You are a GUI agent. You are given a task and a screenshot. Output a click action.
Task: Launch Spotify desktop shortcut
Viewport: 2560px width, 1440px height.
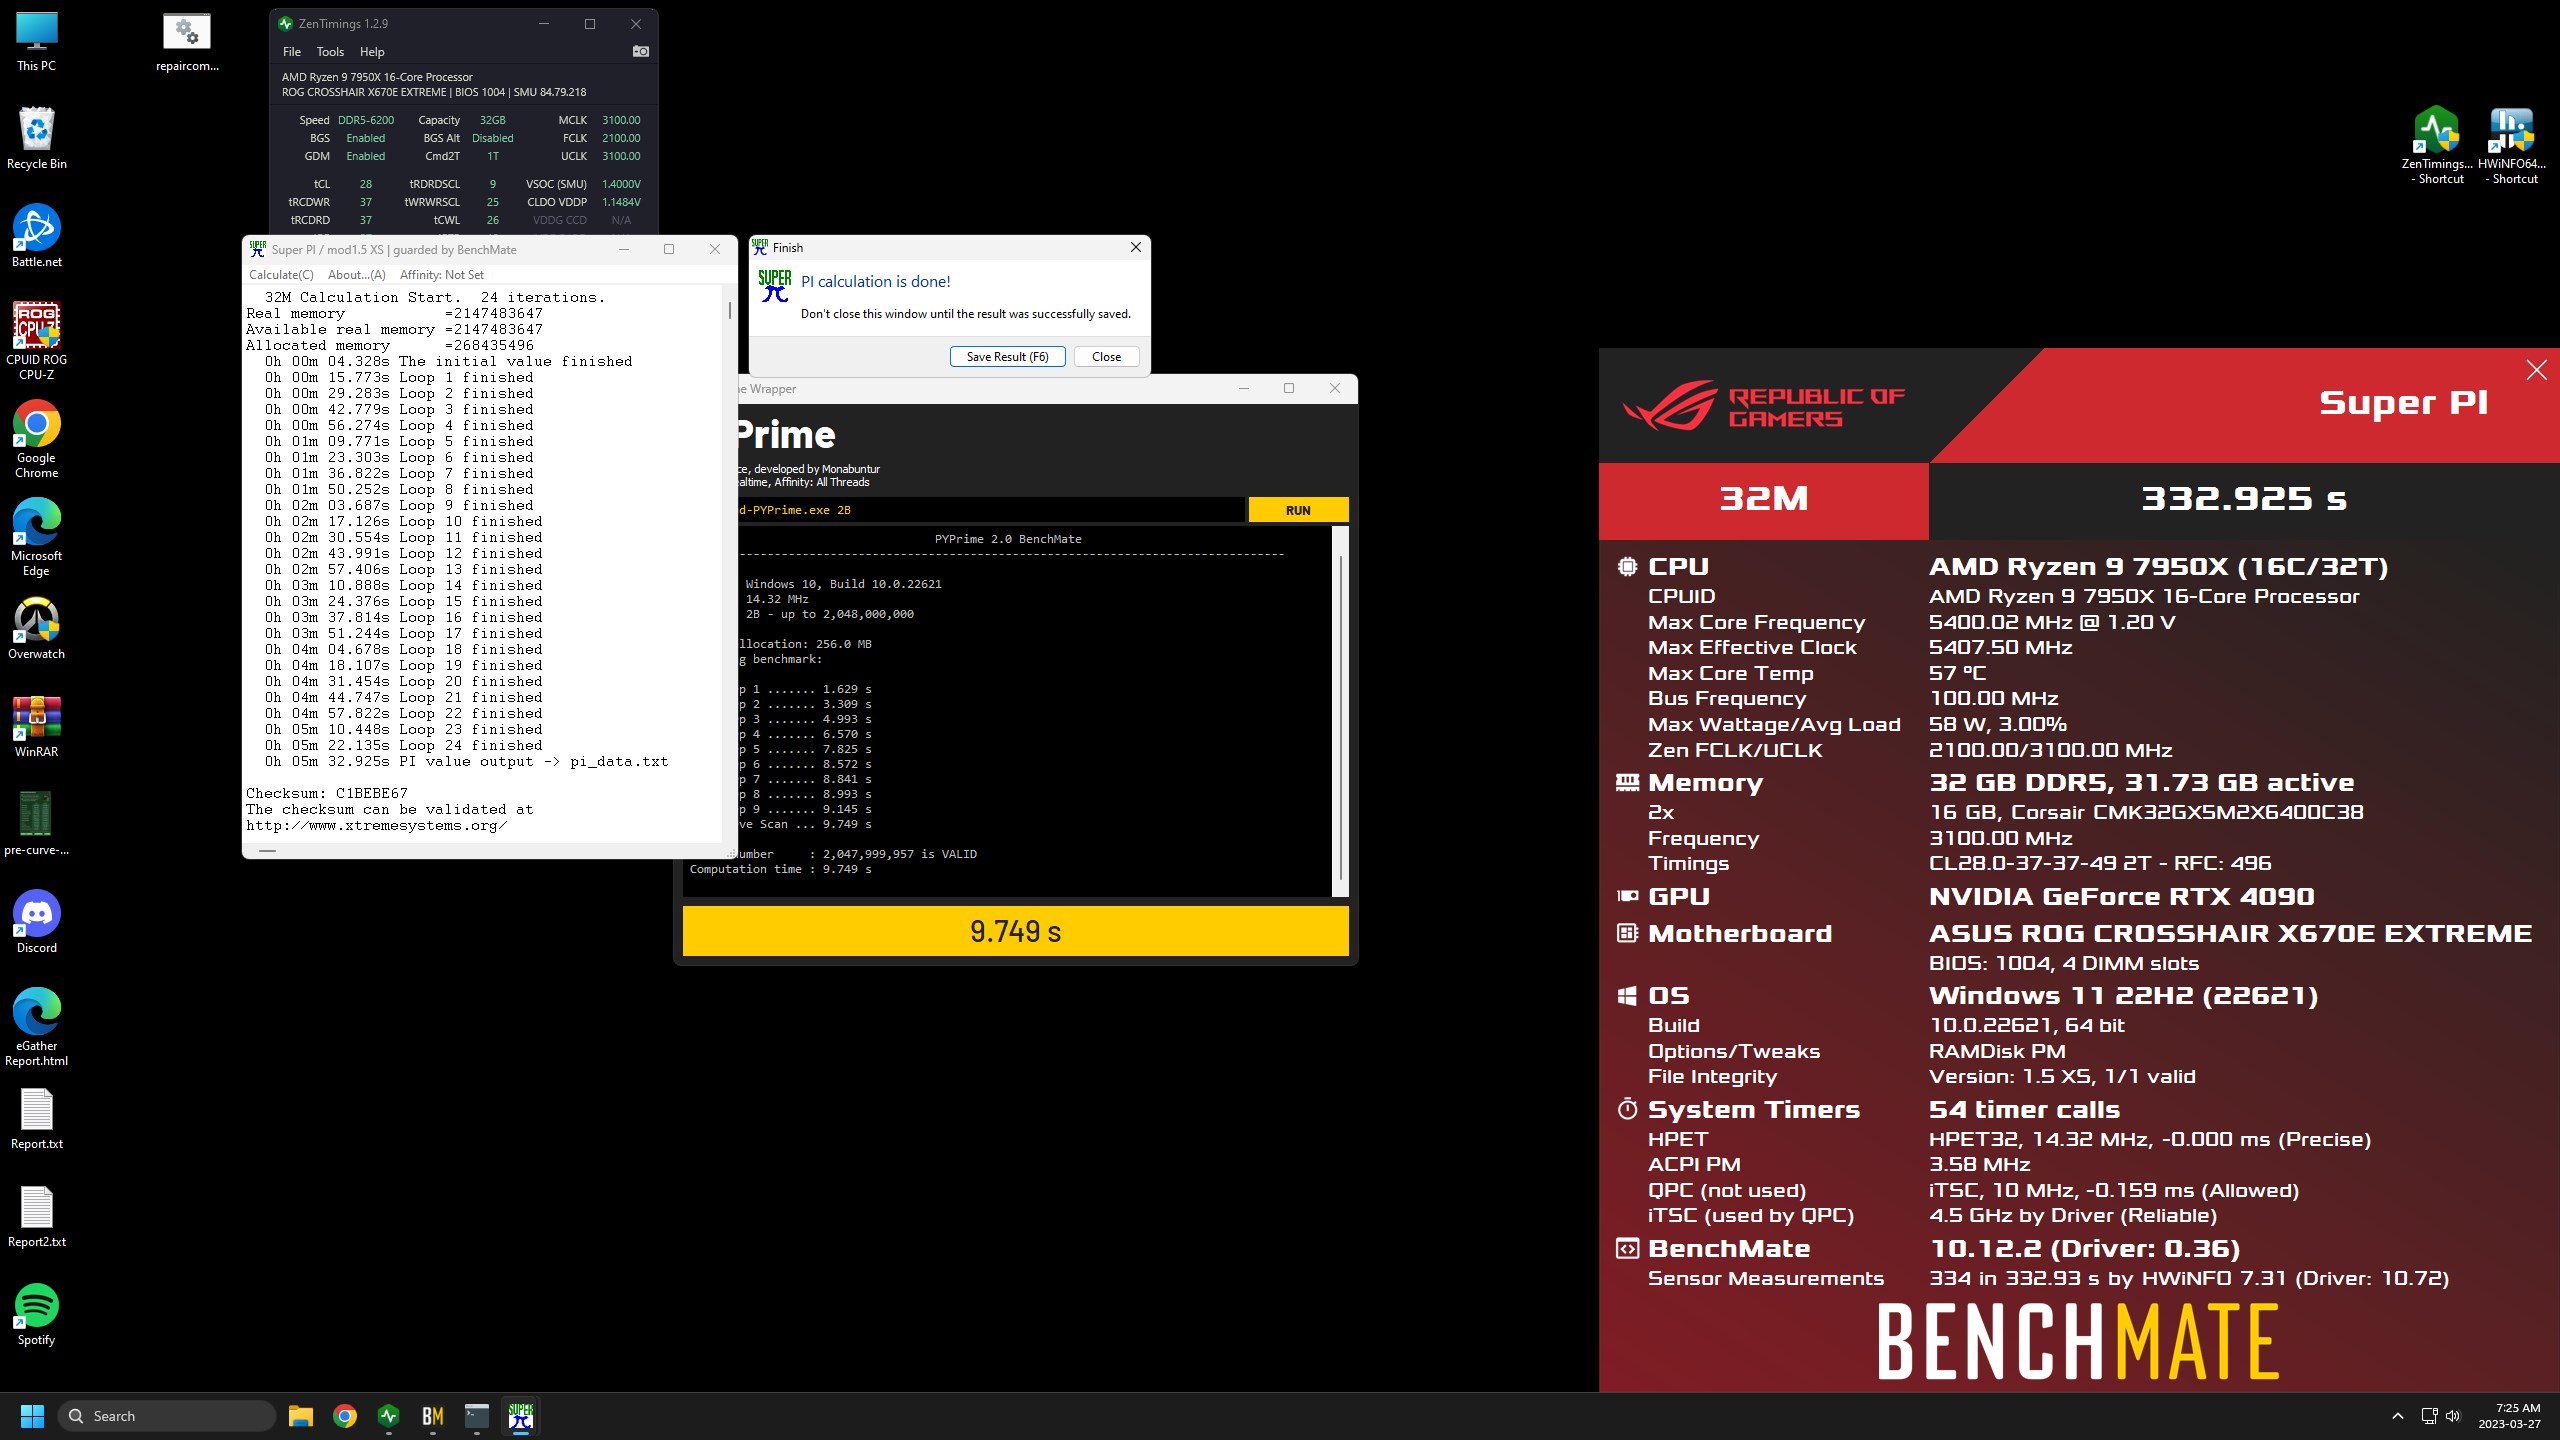coord(37,1315)
